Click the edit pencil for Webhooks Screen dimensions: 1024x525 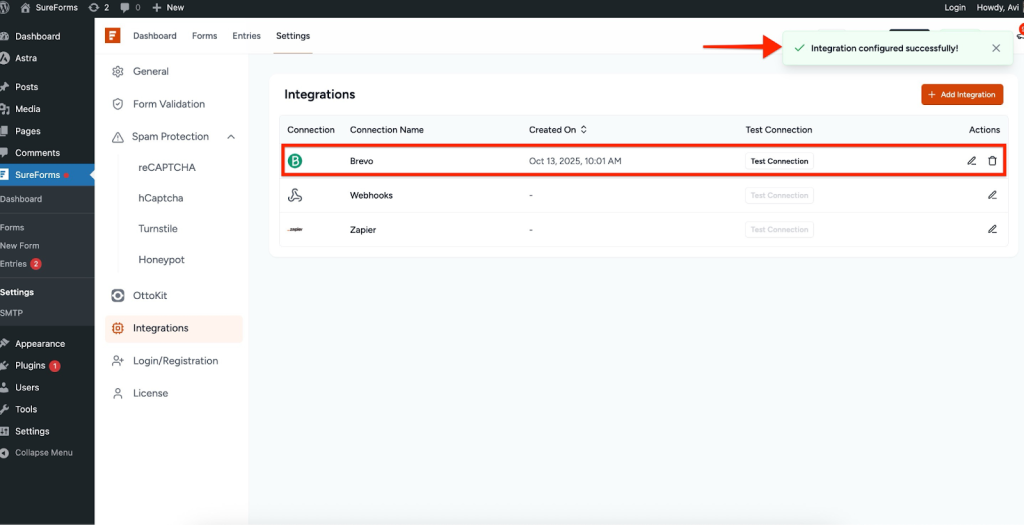992,195
